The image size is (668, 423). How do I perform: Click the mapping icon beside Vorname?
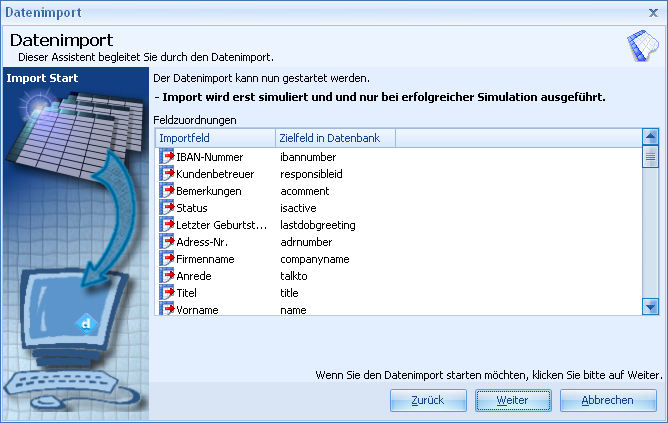167,308
